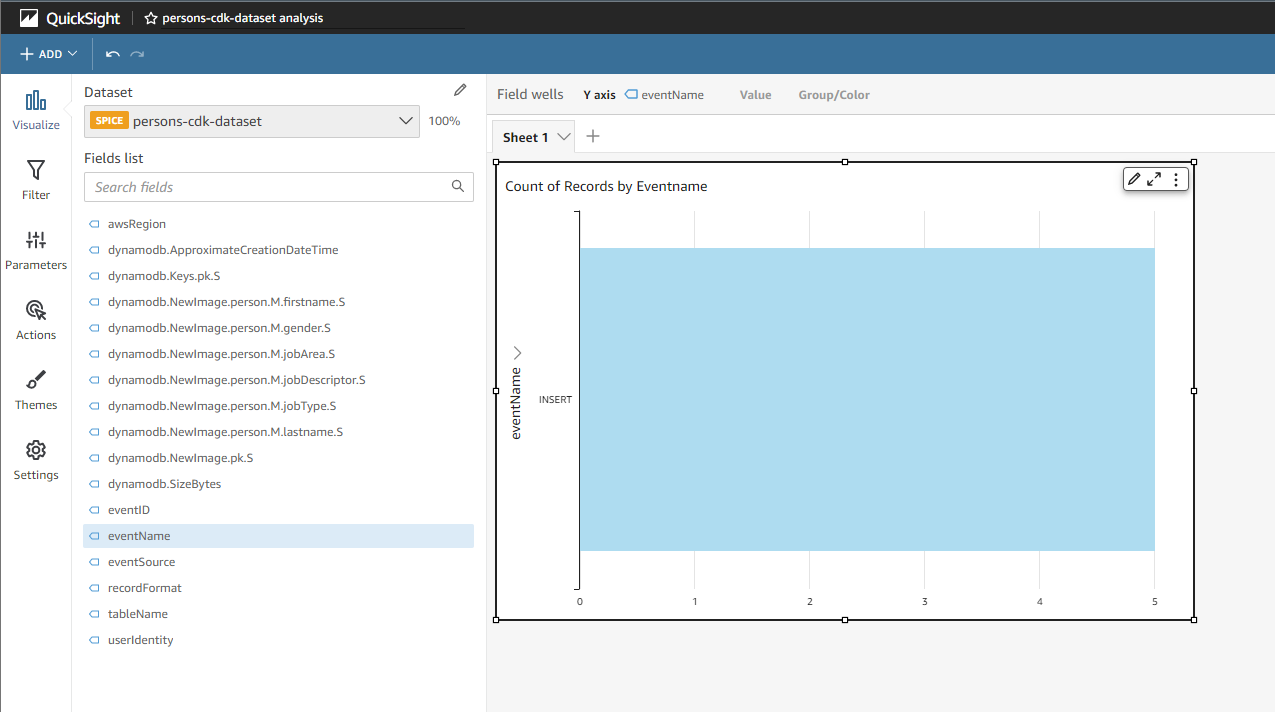
Task: Open the ADD dropdown menu
Action: point(48,54)
